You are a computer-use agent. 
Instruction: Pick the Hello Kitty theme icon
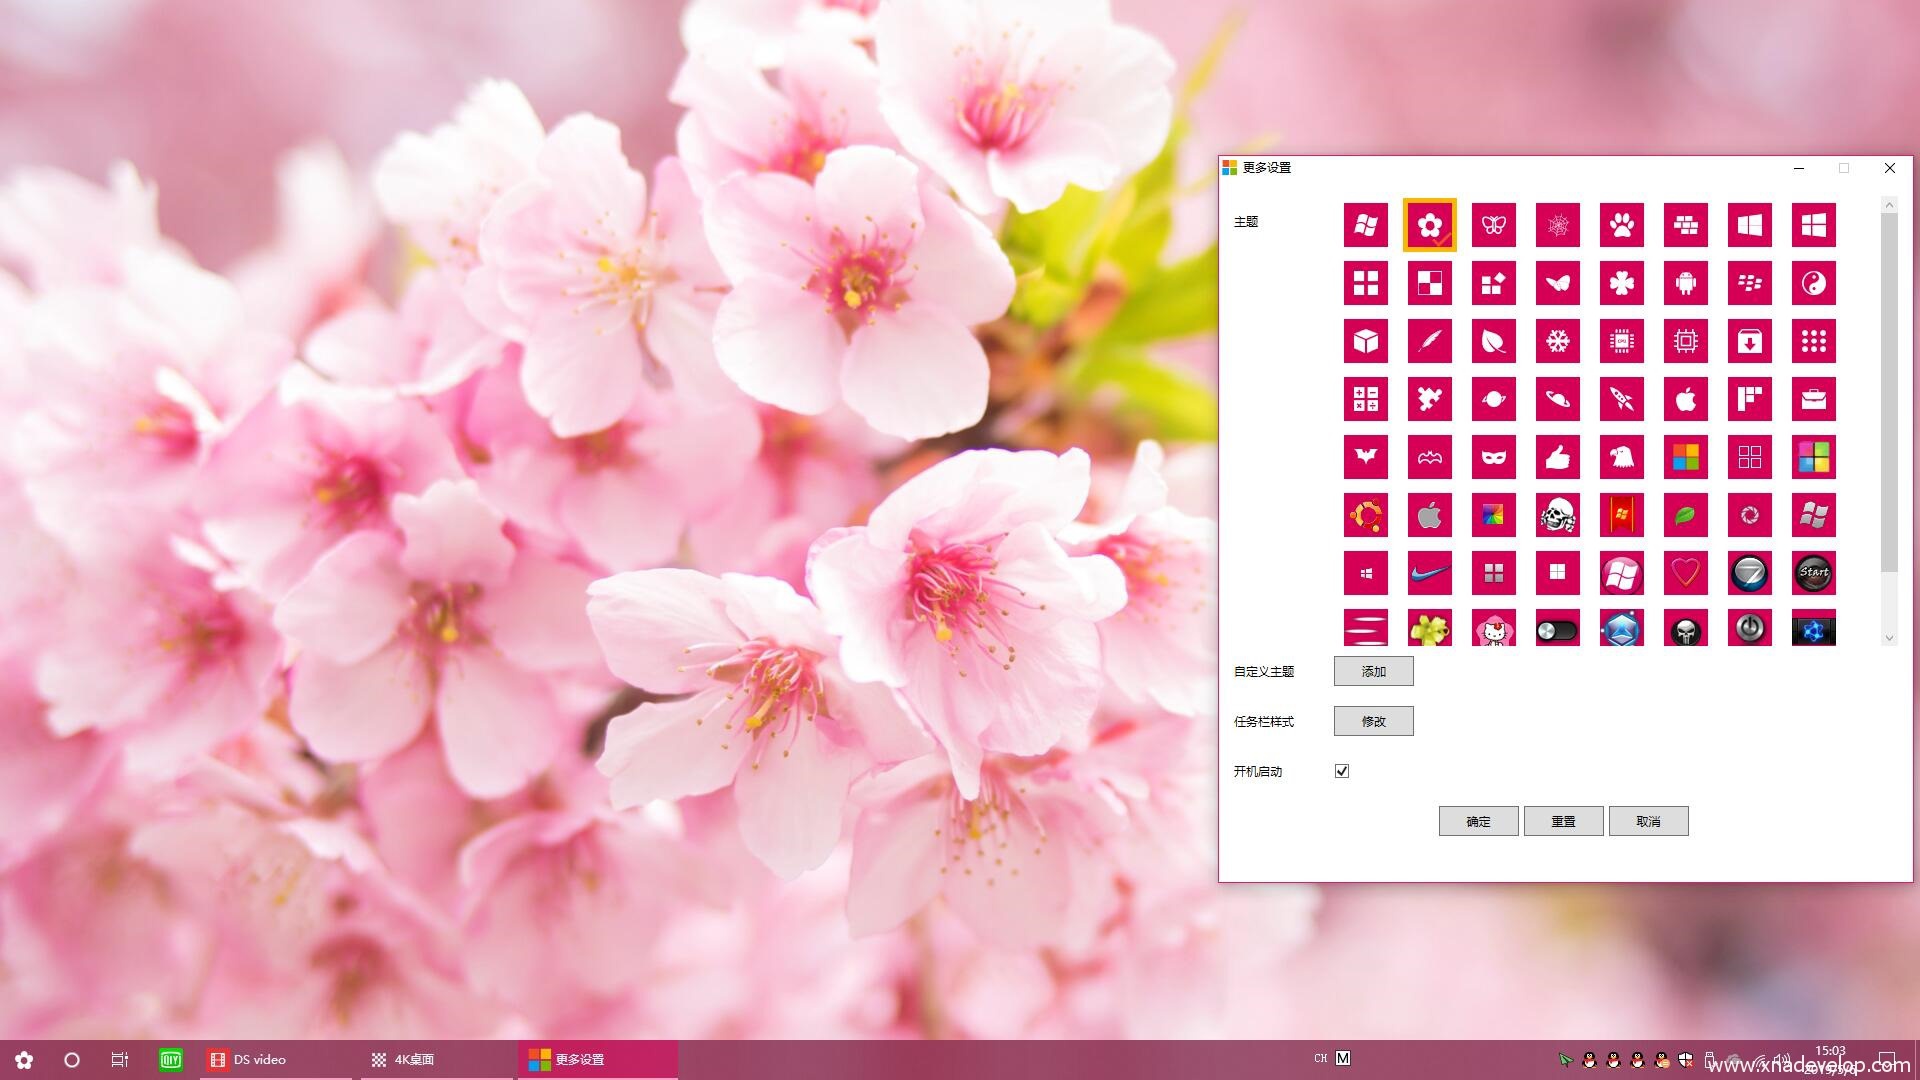pyautogui.click(x=1493, y=629)
